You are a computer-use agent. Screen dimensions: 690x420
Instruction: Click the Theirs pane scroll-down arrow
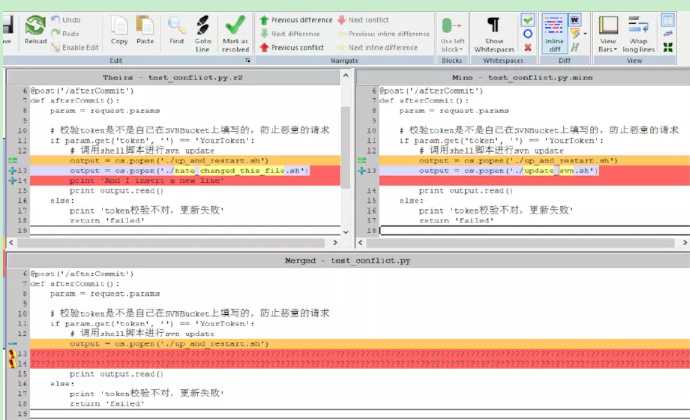pyautogui.click(x=346, y=232)
